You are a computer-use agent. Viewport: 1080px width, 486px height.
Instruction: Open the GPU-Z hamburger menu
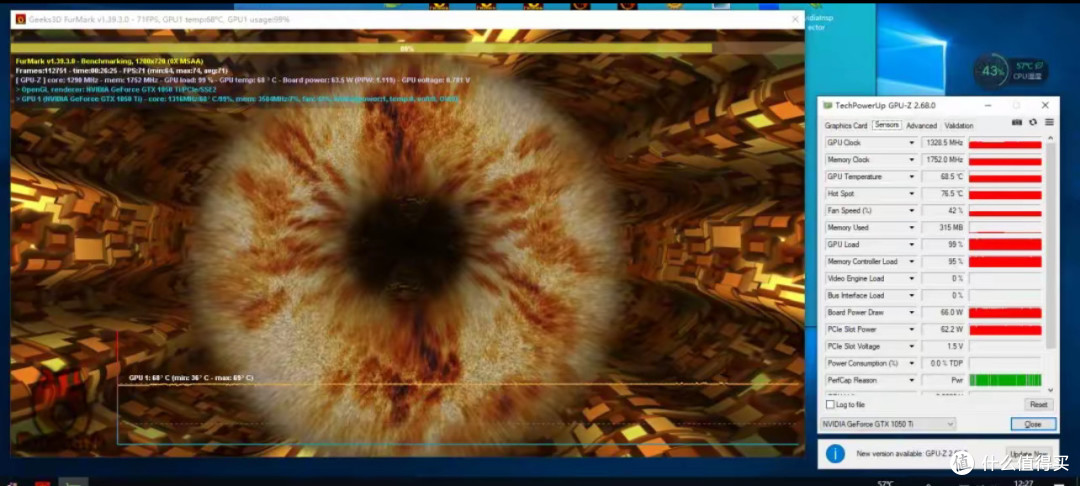[1049, 123]
